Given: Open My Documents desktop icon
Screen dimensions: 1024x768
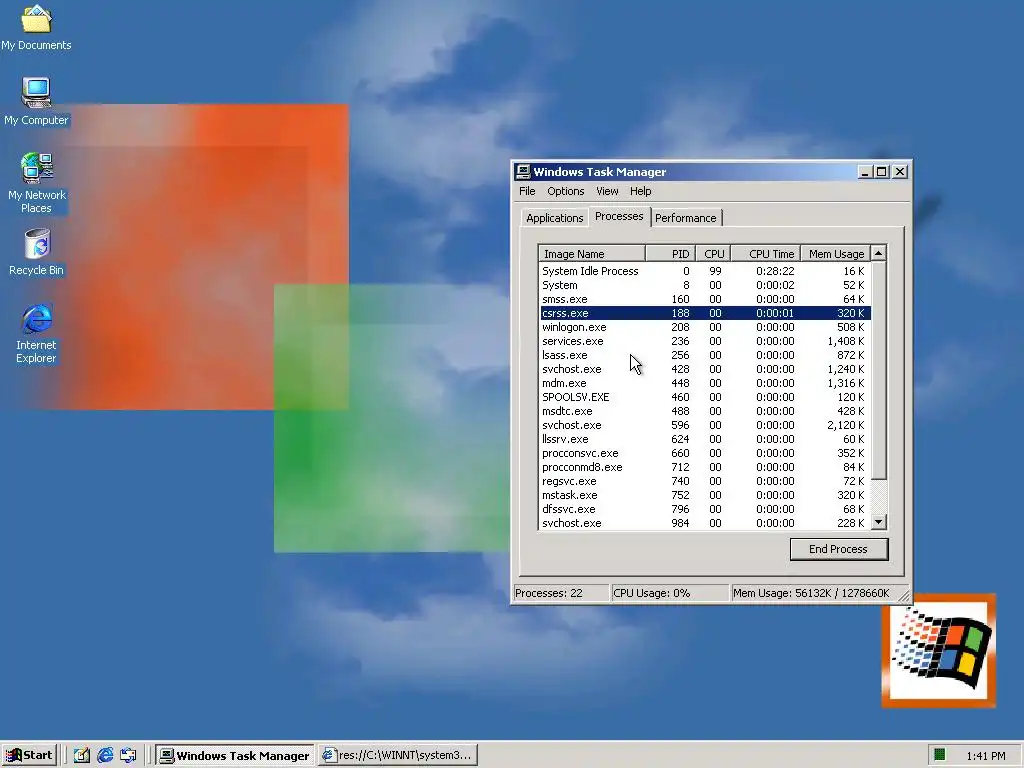Looking at the screenshot, I should point(36,27).
